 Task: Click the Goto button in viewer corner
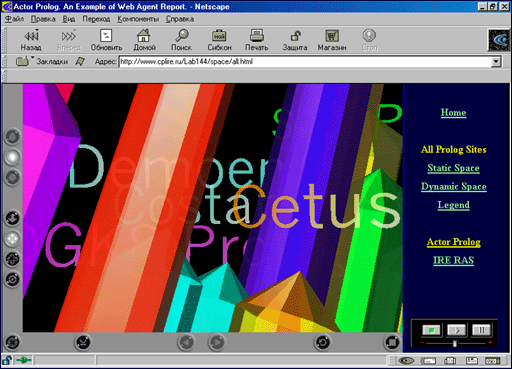[x=12, y=342]
